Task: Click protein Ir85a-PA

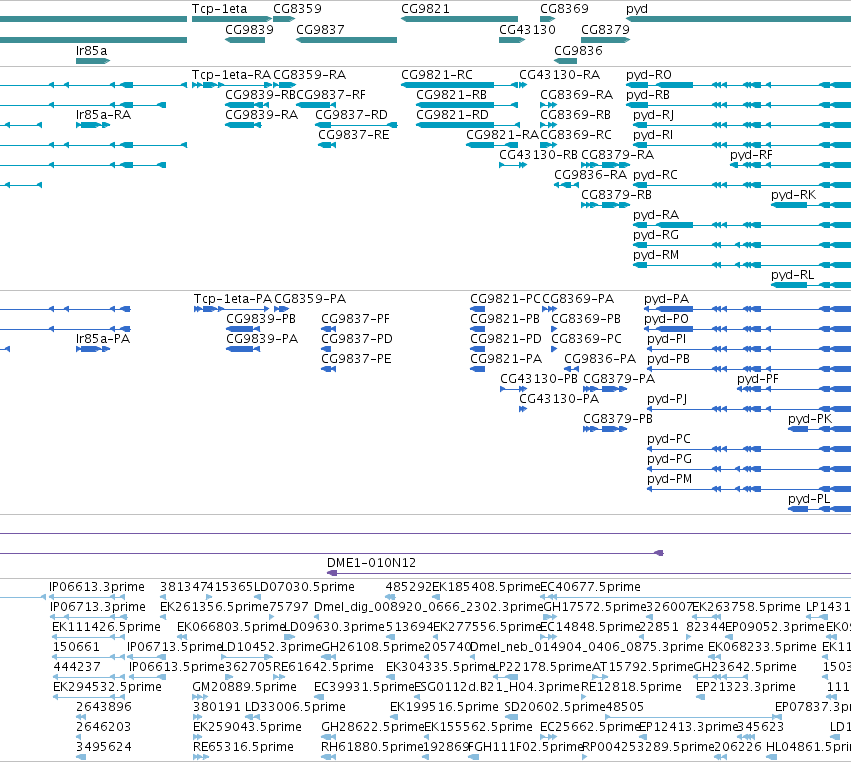Action: pos(103,339)
